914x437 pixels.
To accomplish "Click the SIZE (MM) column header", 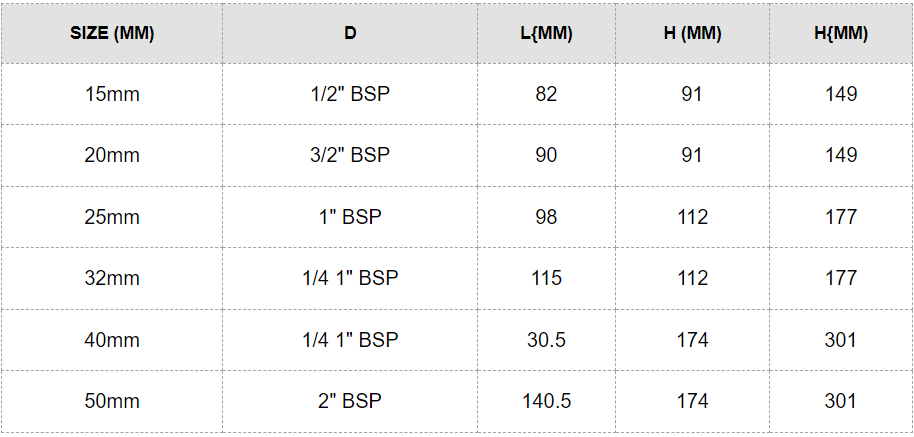I will coord(112,33).
